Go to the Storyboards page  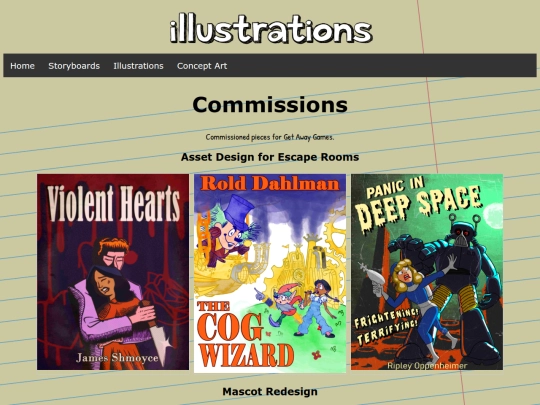tap(74, 66)
